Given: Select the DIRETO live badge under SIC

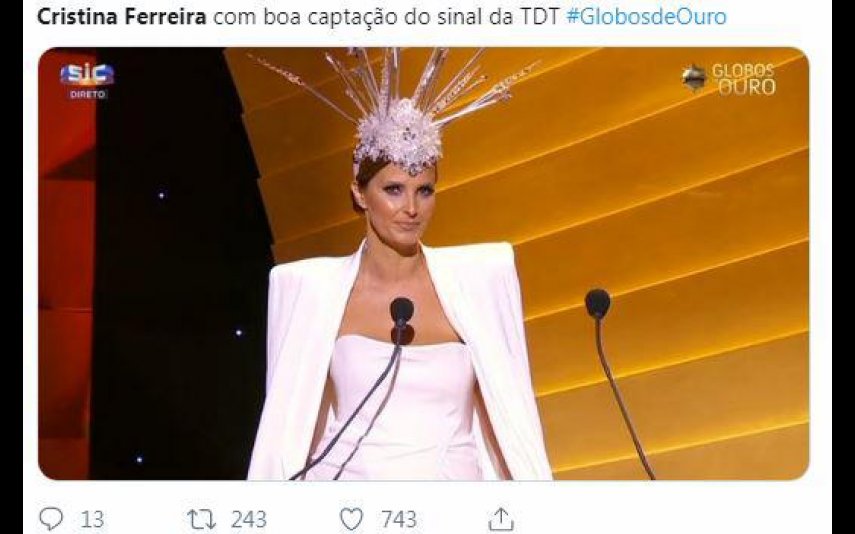Looking at the screenshot, I should pyautogui.click(x=88, y=94).
